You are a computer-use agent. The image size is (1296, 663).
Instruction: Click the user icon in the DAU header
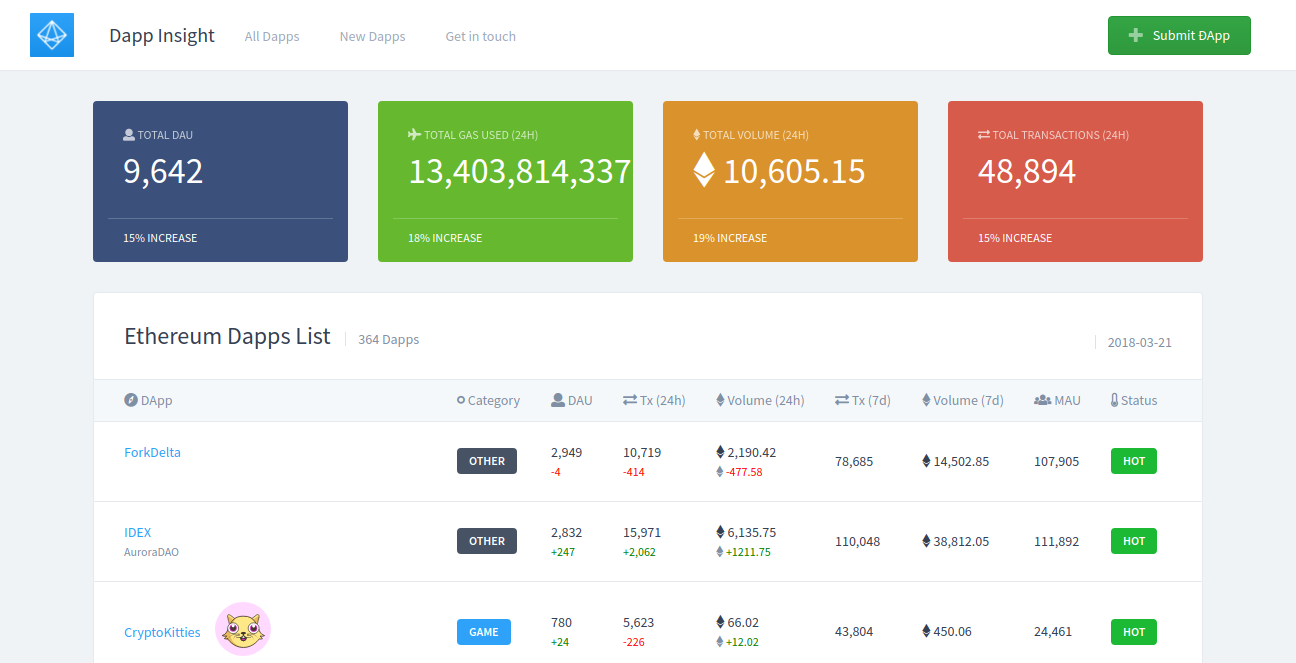tap(558, 400)
